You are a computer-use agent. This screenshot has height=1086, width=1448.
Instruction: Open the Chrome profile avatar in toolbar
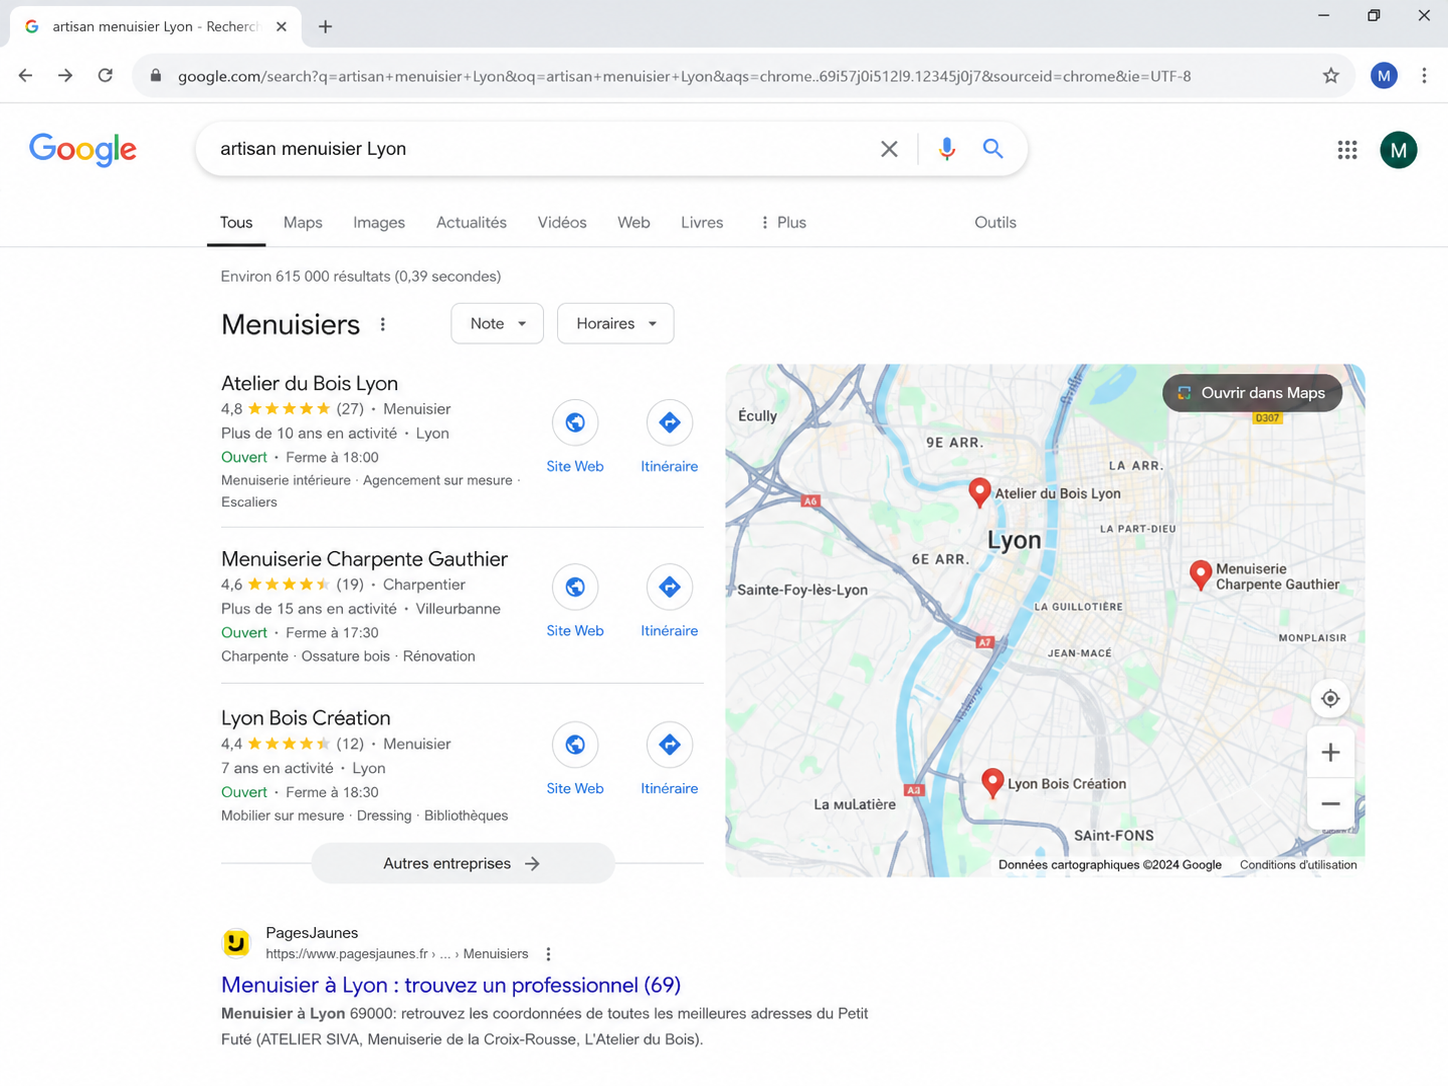(x=1383, y=76)
